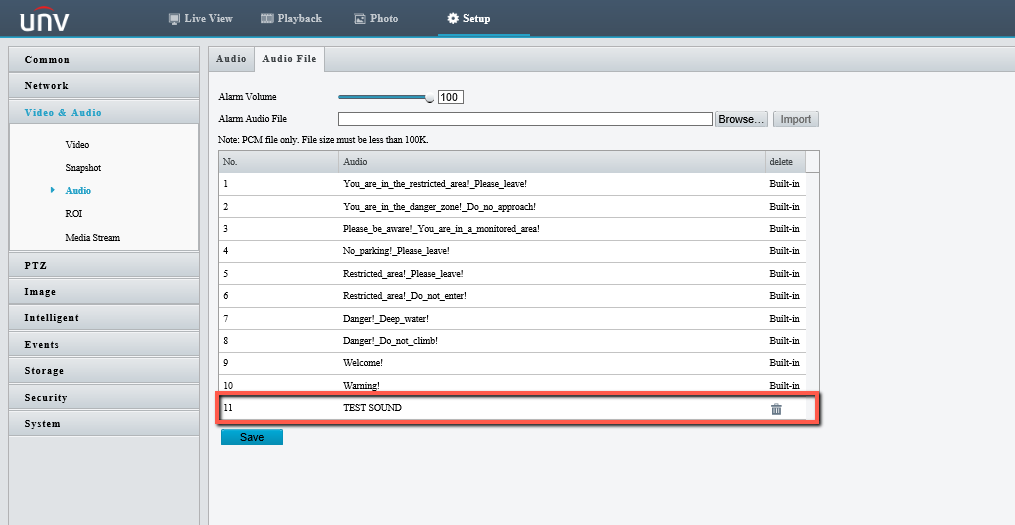Select the Please_be_aware! monitored area row
The image size is (1015, 525).
point(512,229)
